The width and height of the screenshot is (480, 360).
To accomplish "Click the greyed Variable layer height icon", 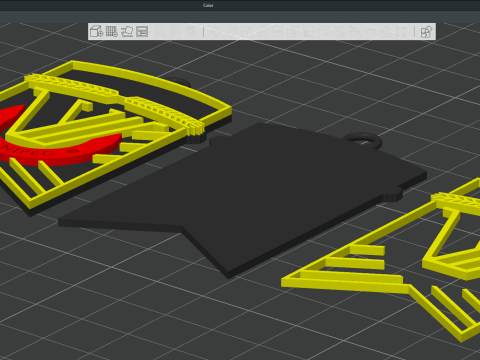I will point(191,32).
